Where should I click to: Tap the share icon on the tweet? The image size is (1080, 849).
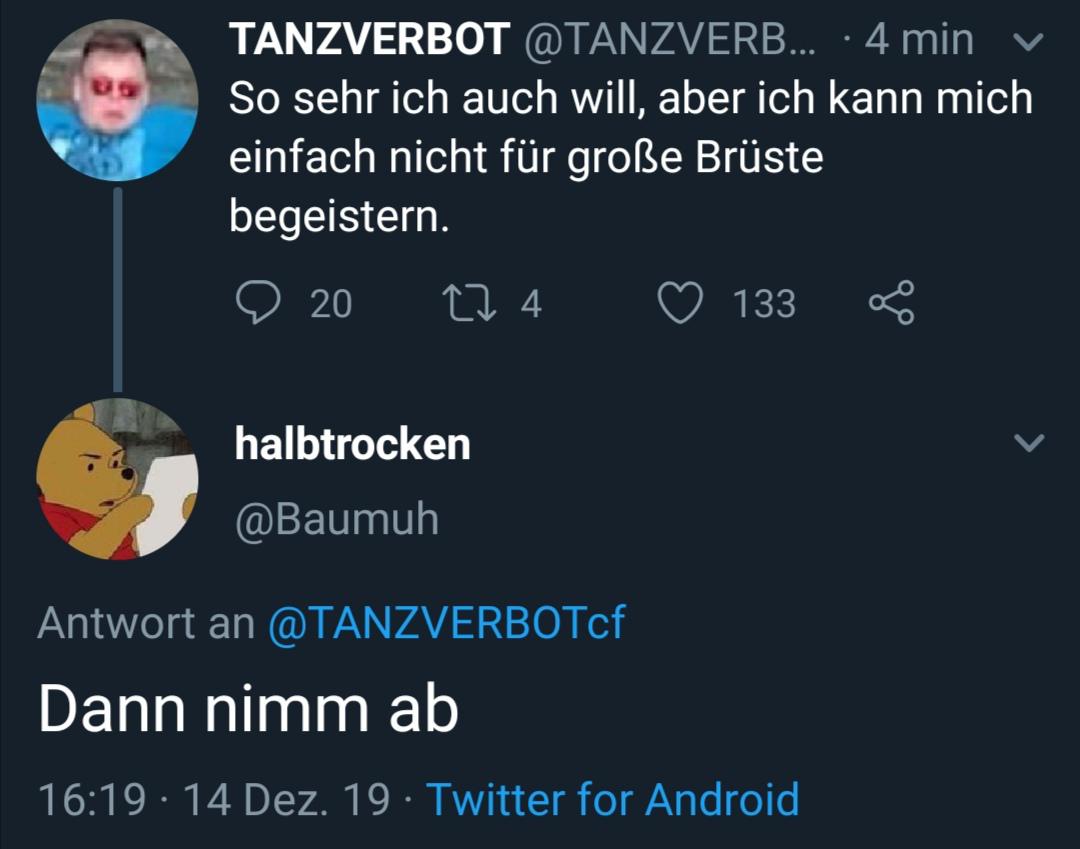click(891, 302)
